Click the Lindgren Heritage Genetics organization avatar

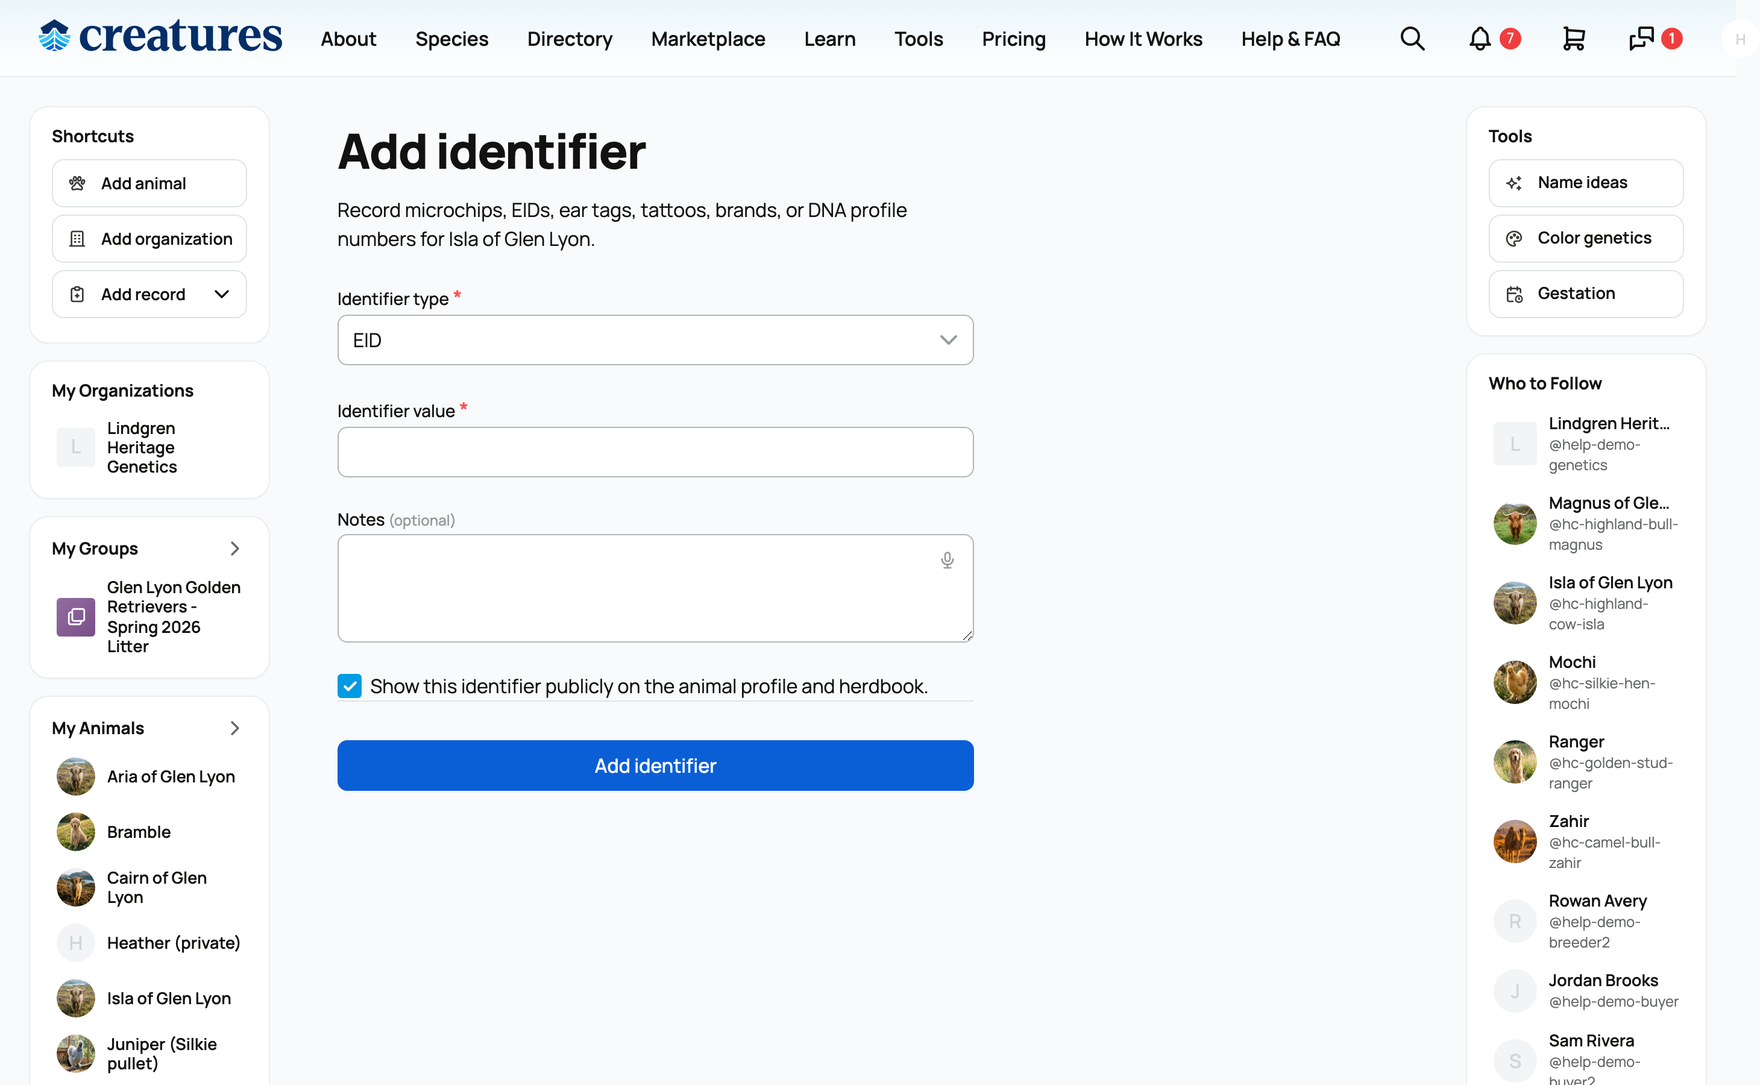tap(76, 447)
